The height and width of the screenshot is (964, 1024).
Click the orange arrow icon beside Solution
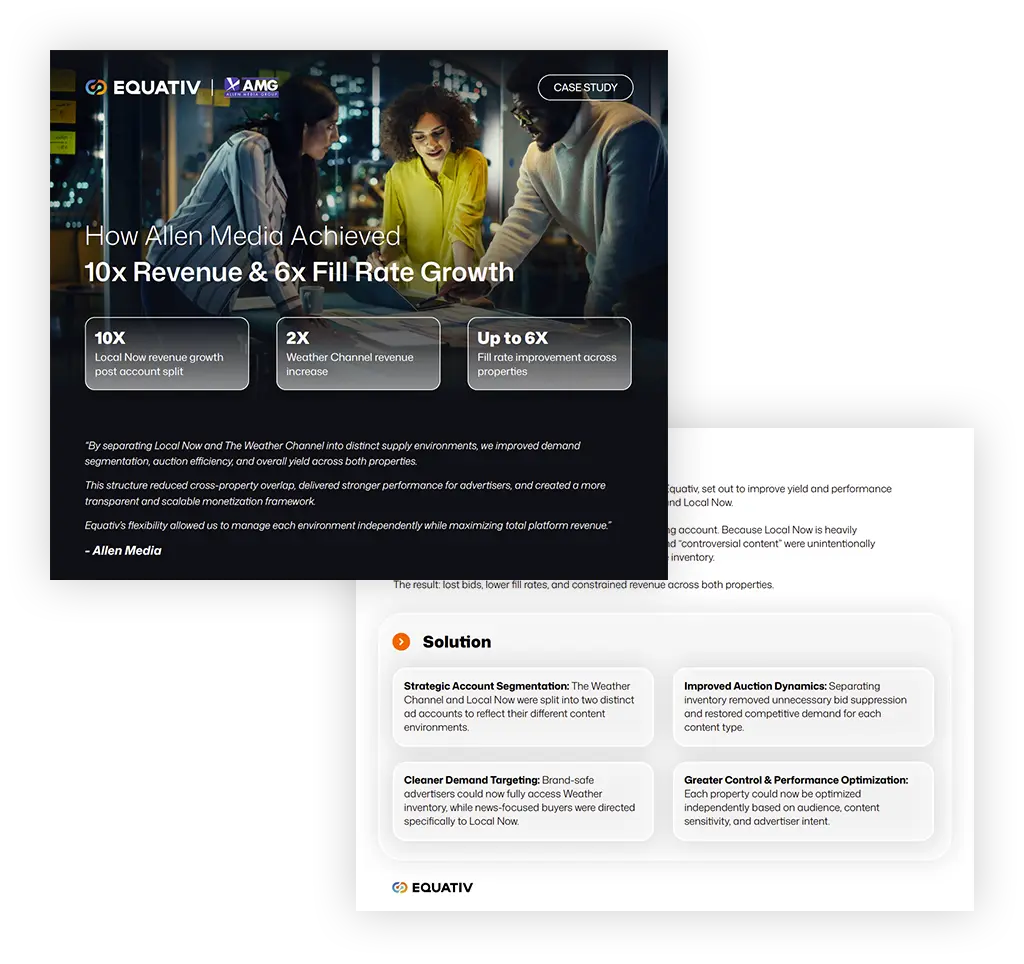click(401, 642)
